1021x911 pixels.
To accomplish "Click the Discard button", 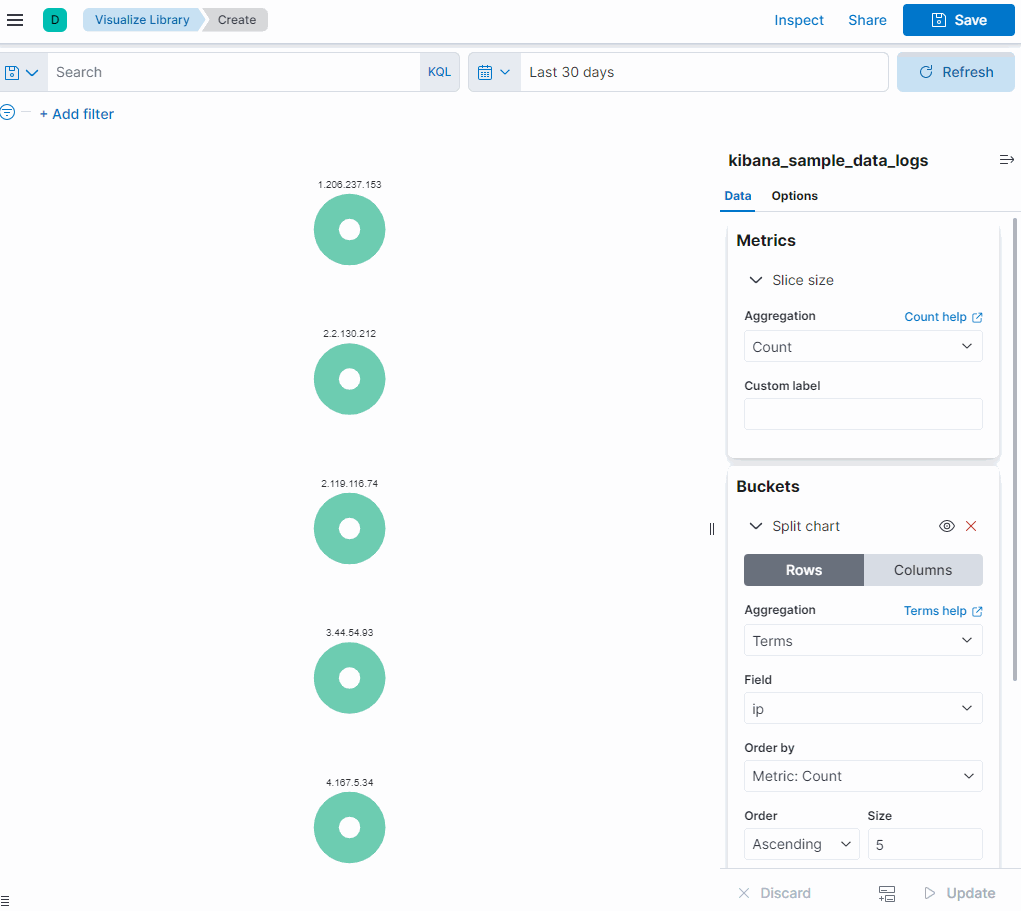I will [x=774, y=893].
